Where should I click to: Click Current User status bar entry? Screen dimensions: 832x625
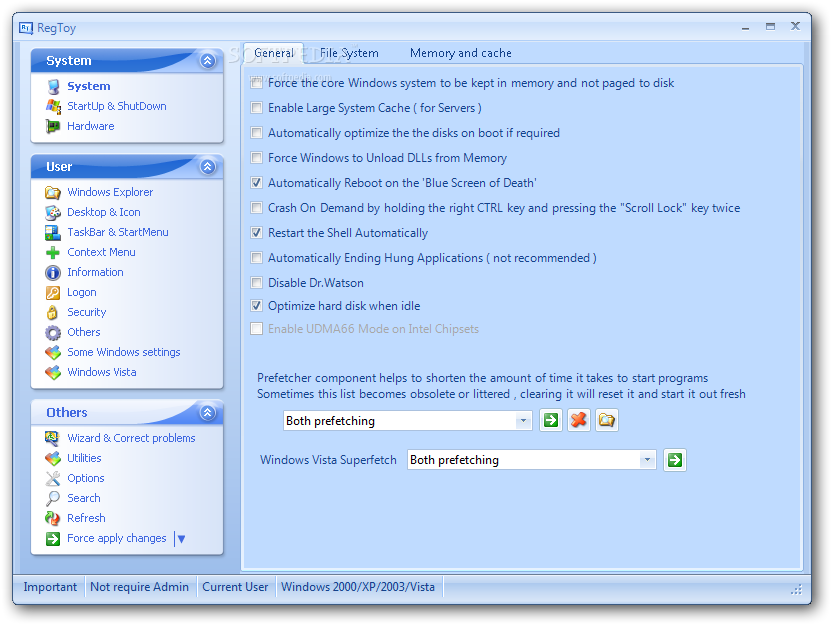235,587
